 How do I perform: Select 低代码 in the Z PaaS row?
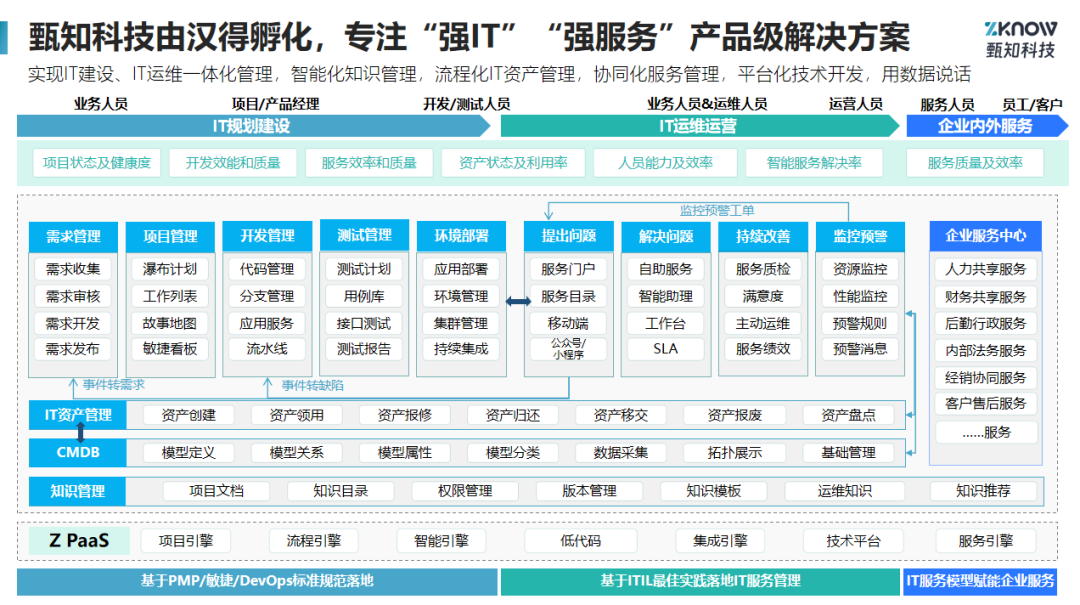[x=580, y=541]
